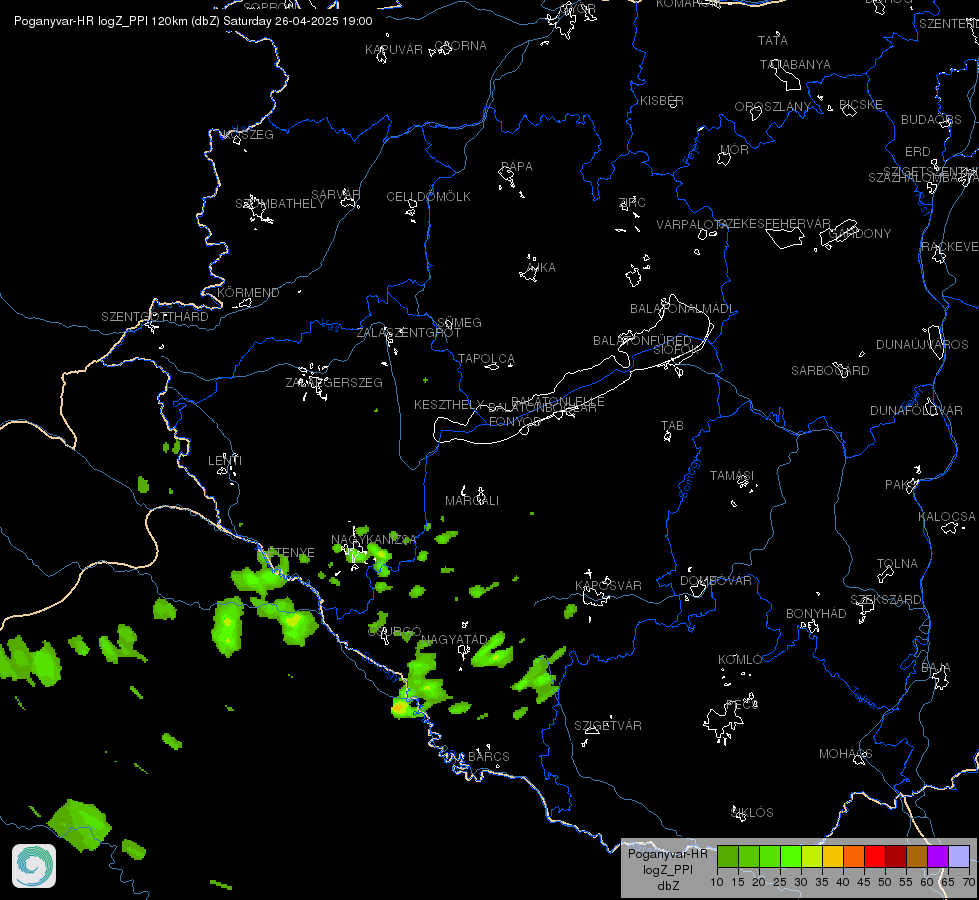Click the 30-35 dBZ yellow-green legend swatch
Viewport: 979px width, 900px height.
point(812,856)
